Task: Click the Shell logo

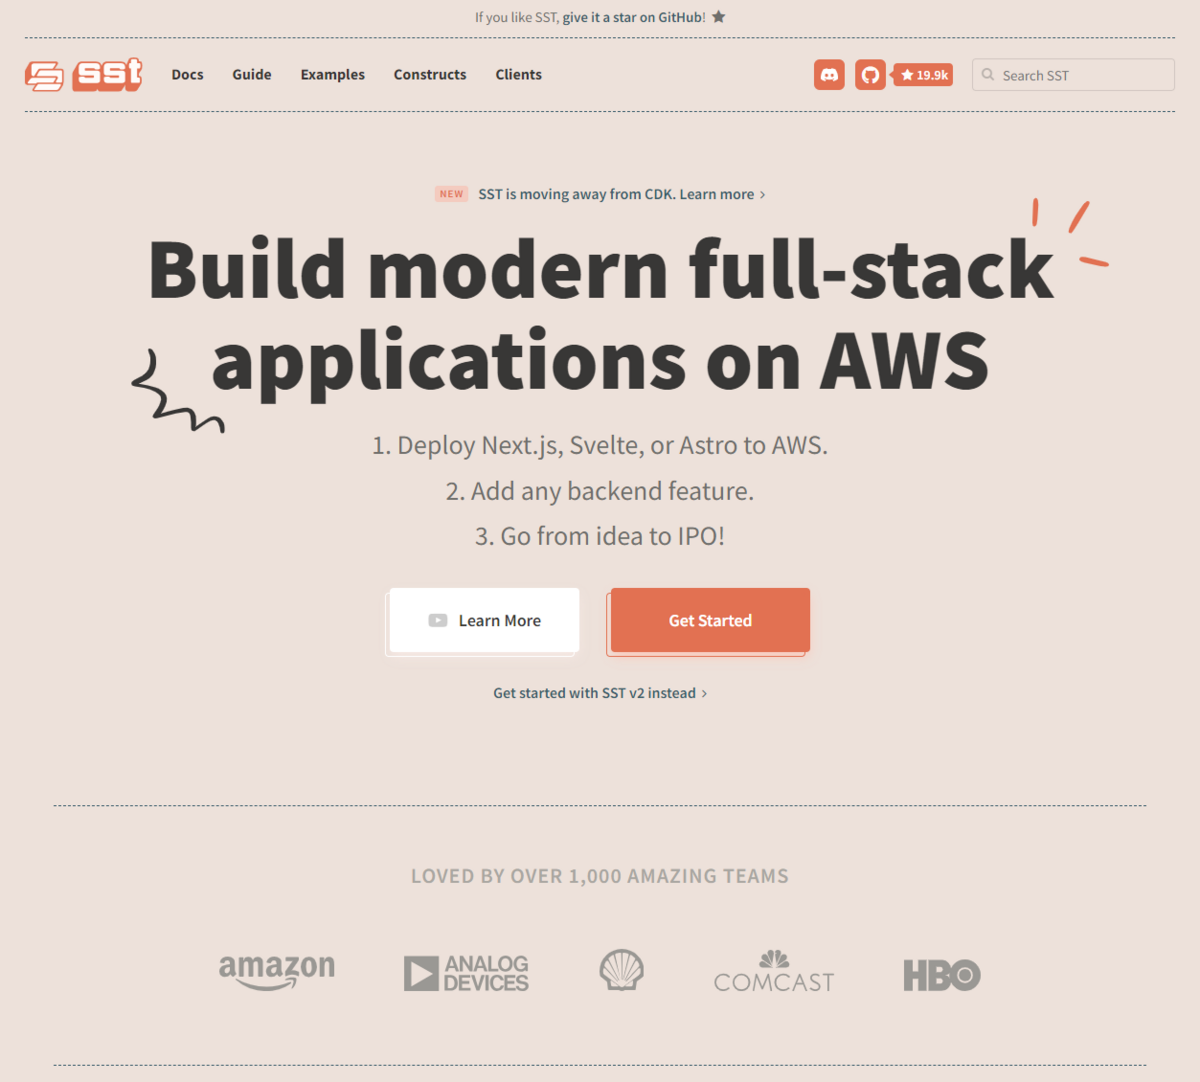Action: pos(621,970)
